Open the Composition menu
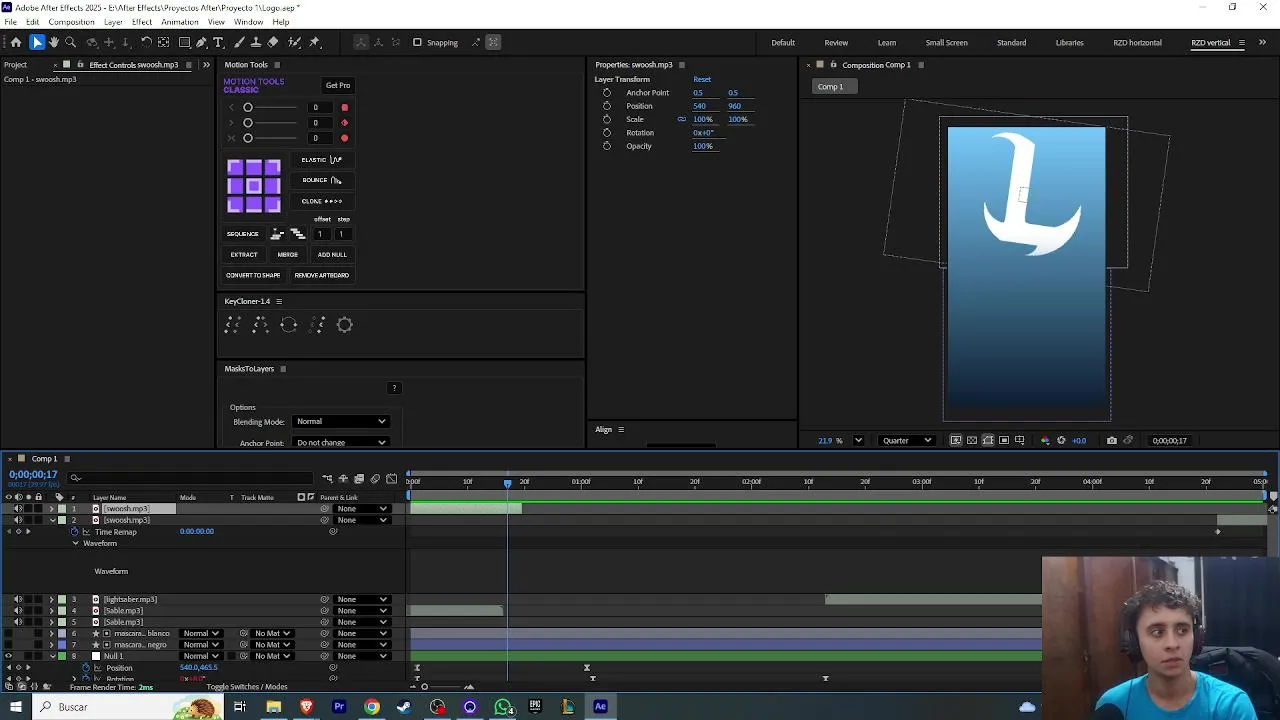Viewport: 1280px width, 720px height. coord(71,22)
